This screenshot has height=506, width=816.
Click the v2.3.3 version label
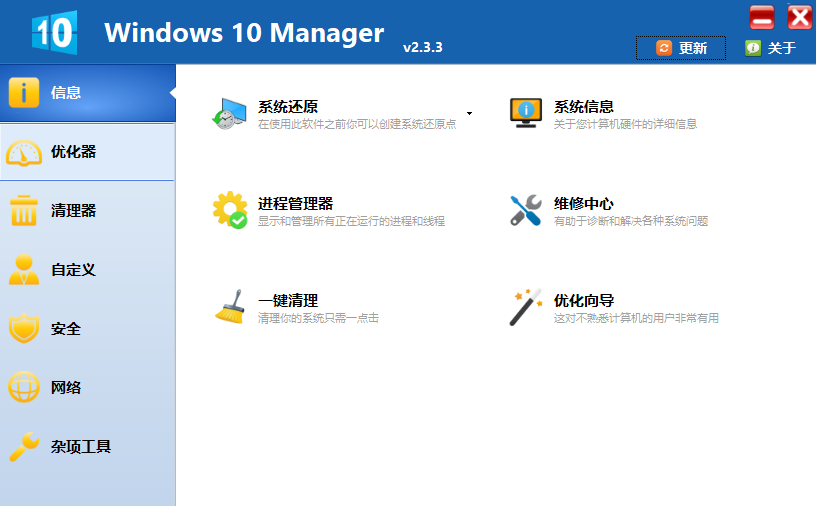pyautogui.click(x=423, y=47)
